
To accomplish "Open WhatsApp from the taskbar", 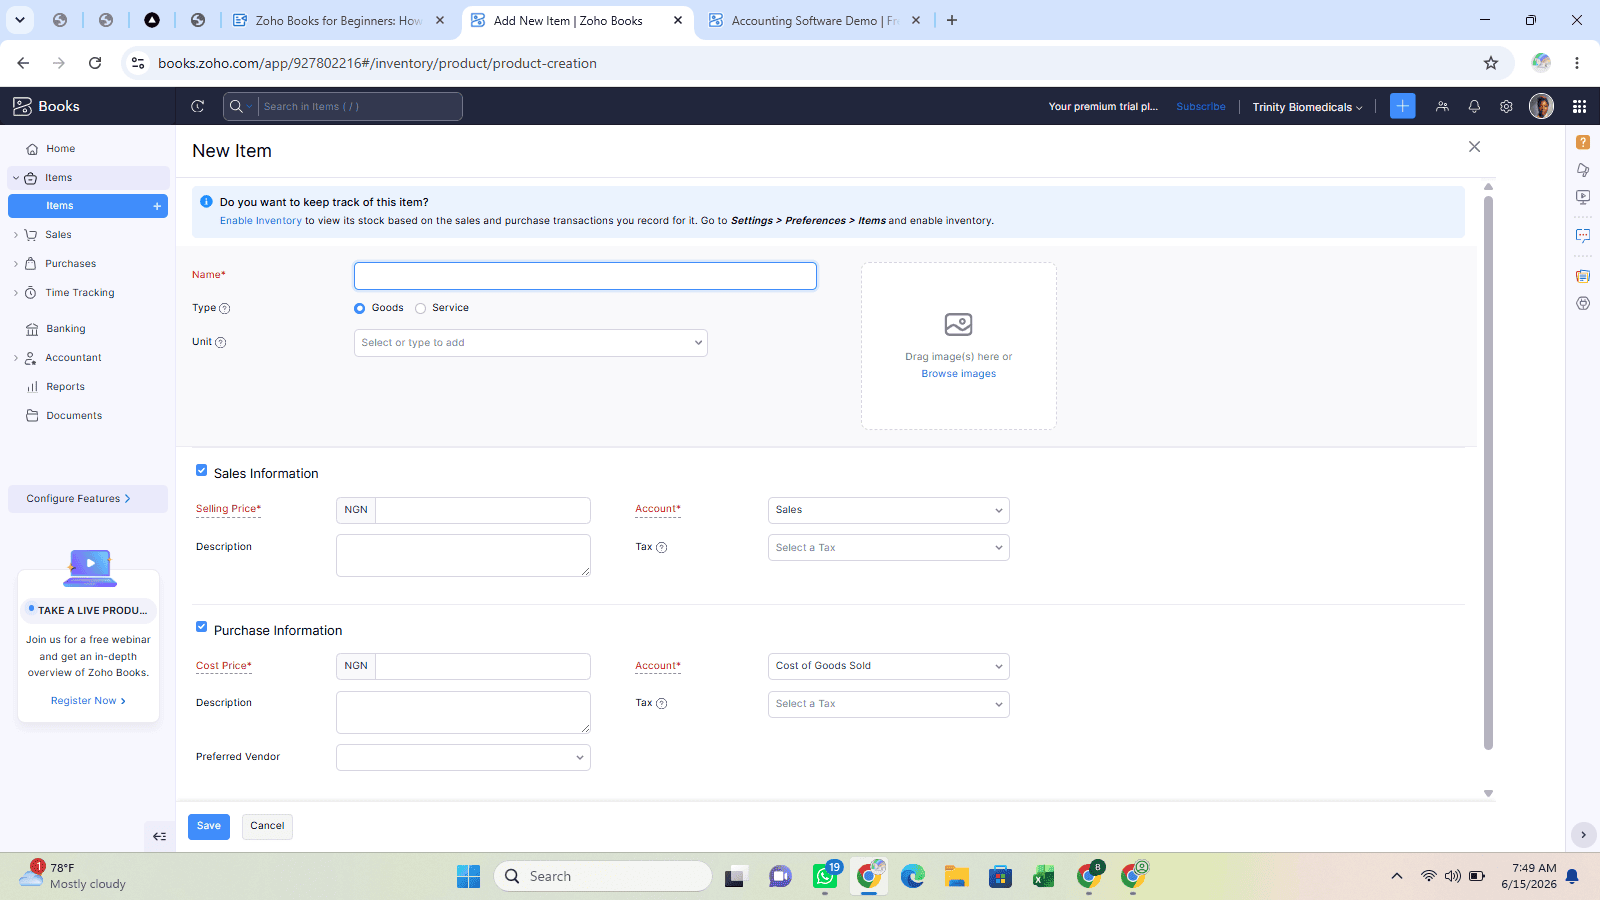I will click(826, 876).
